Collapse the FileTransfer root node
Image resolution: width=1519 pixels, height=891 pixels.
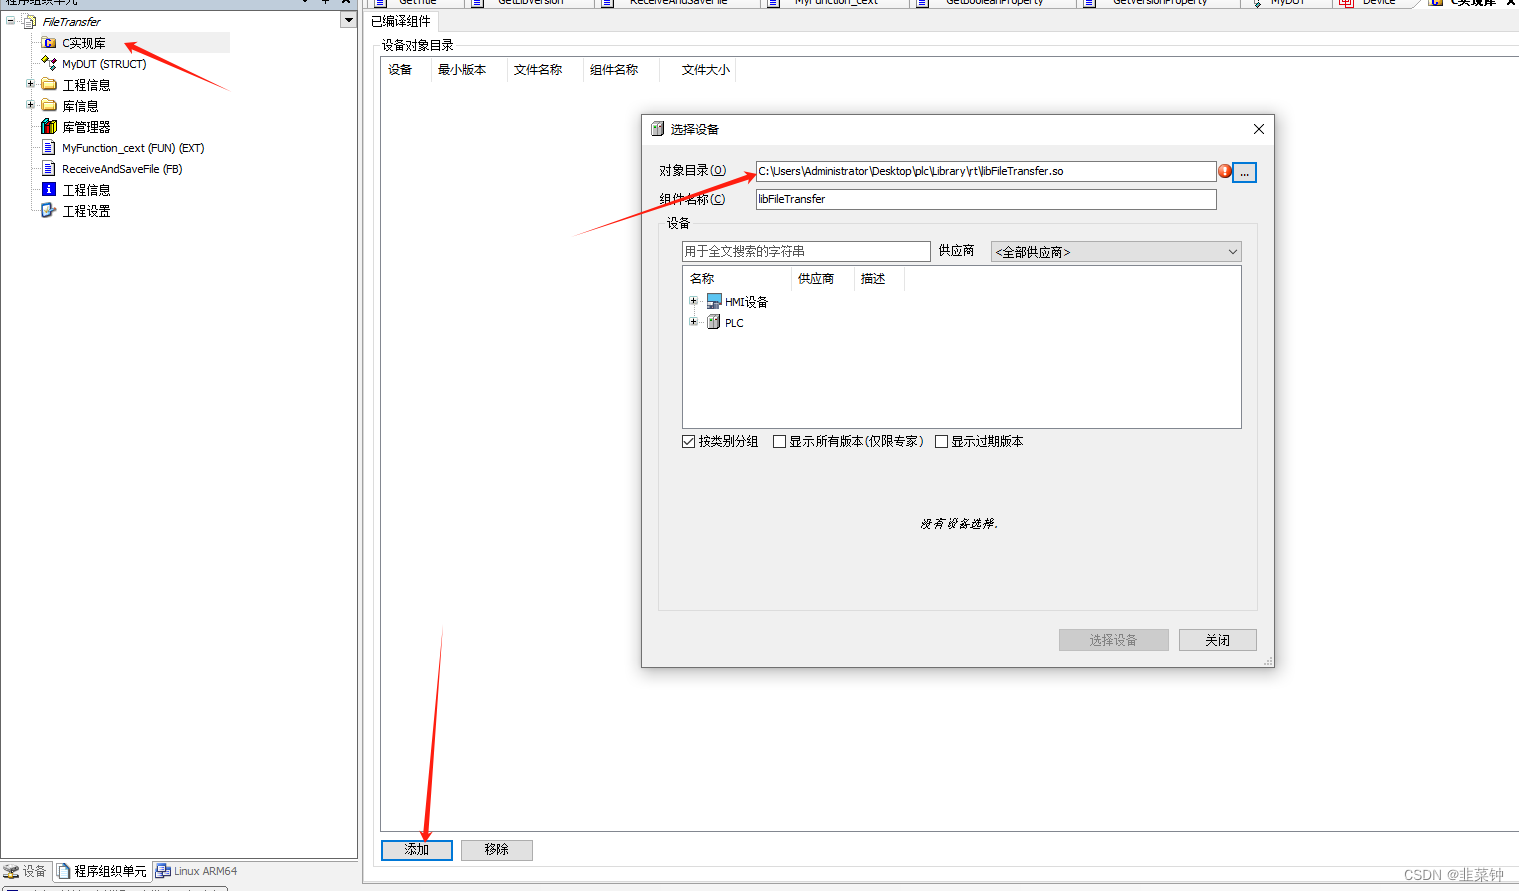(x=11, y=20)
